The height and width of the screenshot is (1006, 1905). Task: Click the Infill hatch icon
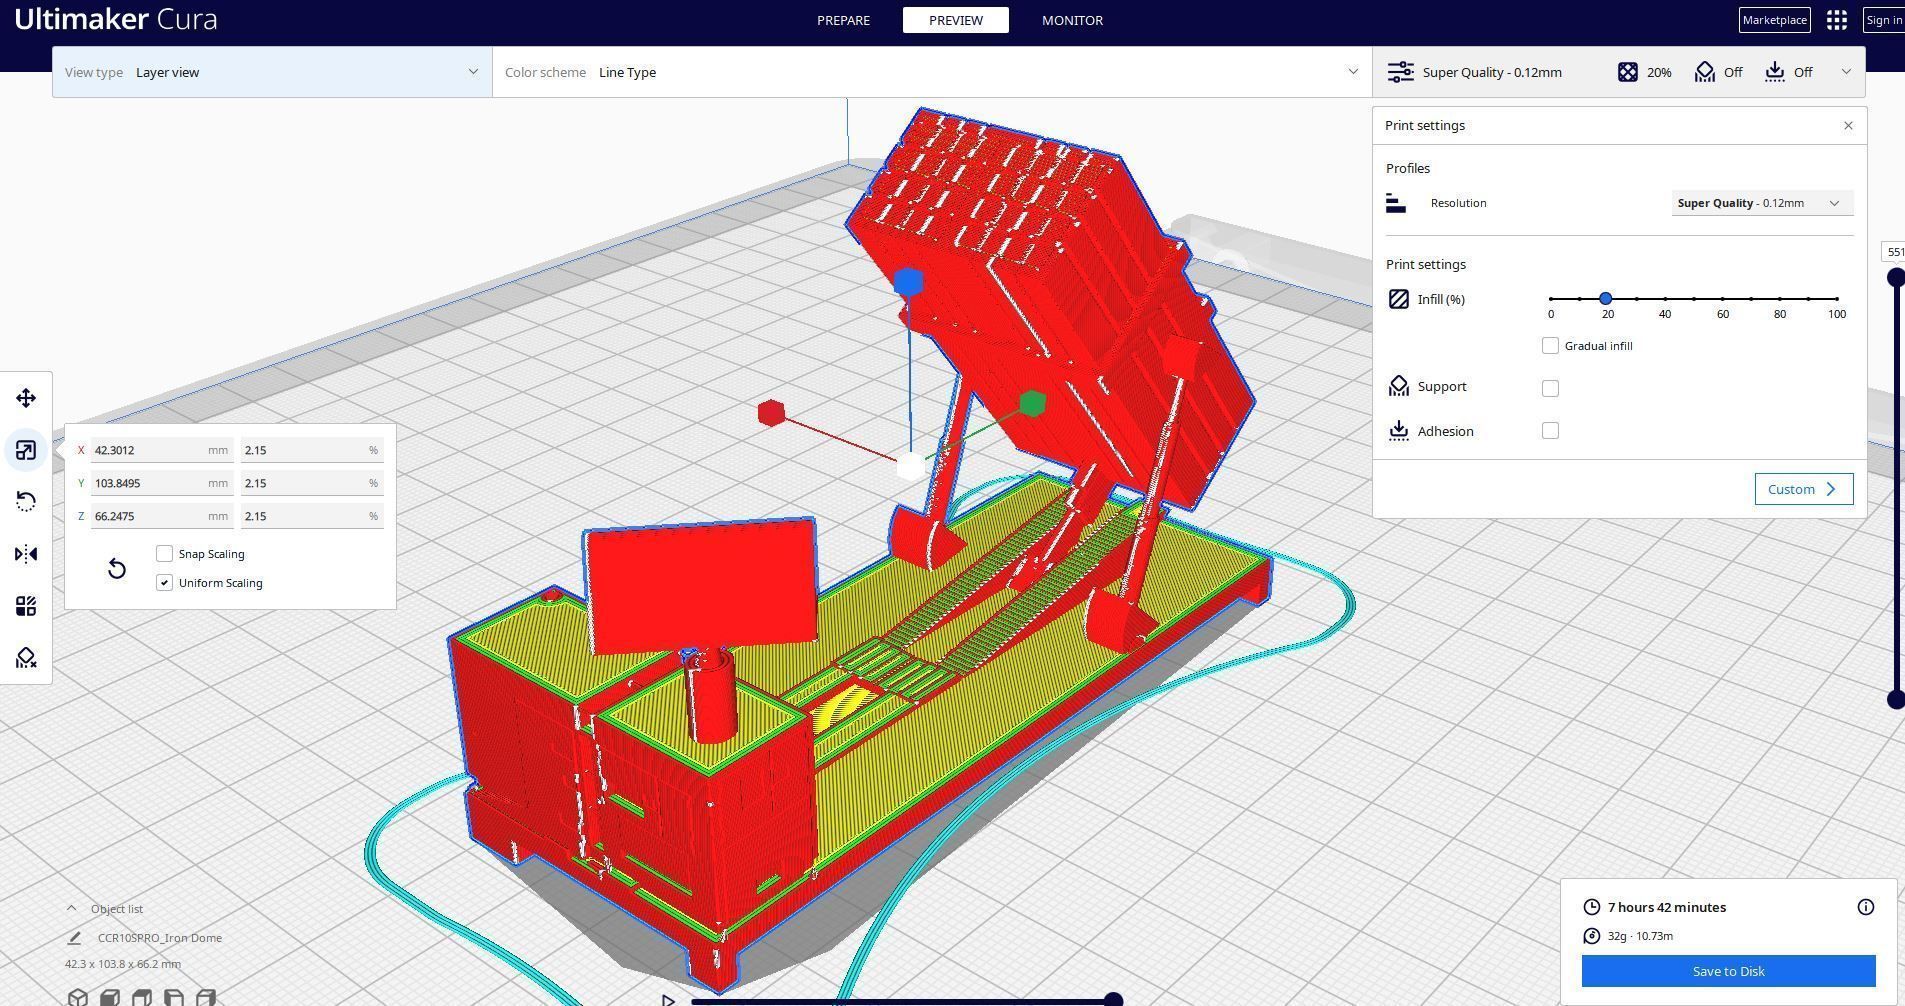[1399, 299]
